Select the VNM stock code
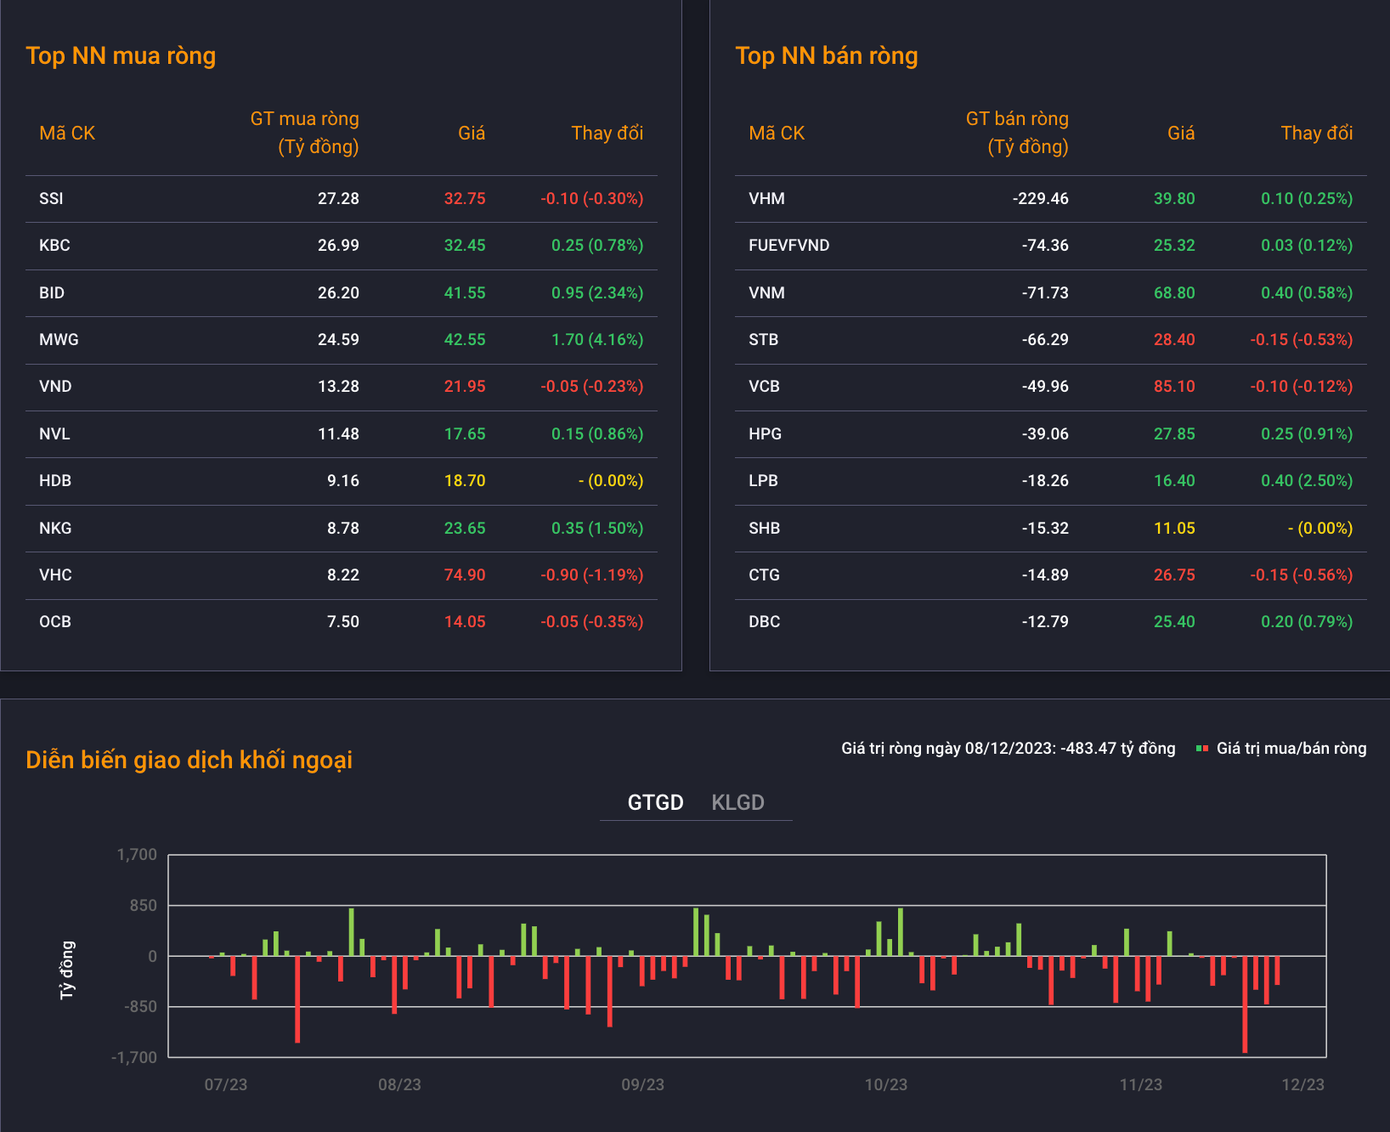The height and width of the screenshot is (1132, 1390). (766, 293)
